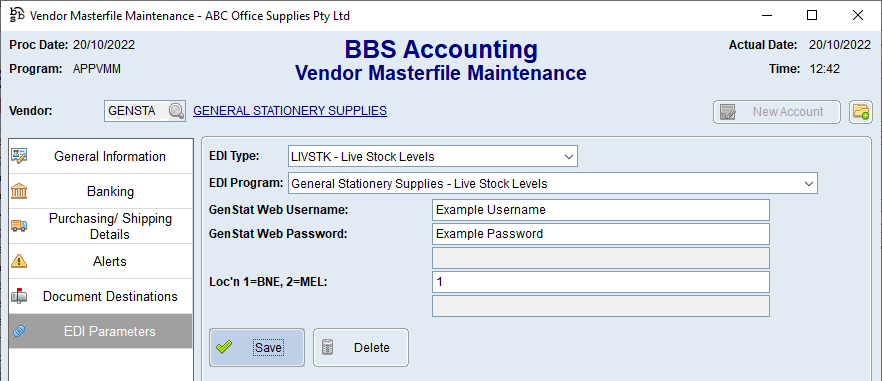Select the Document Destinations tab
Viewport: 882px width, 381px height.
[x=100, y=296]
